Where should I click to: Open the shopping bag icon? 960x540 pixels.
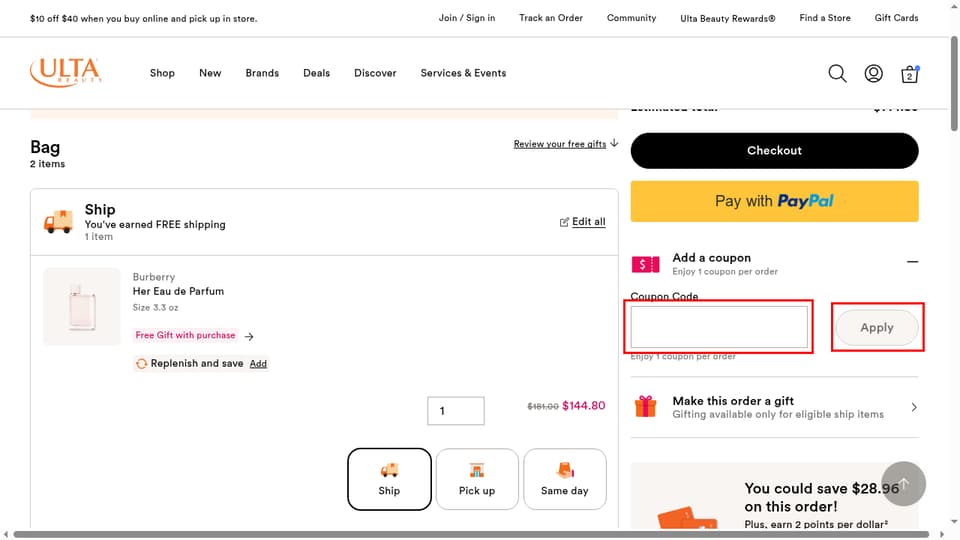pos(909,74)
